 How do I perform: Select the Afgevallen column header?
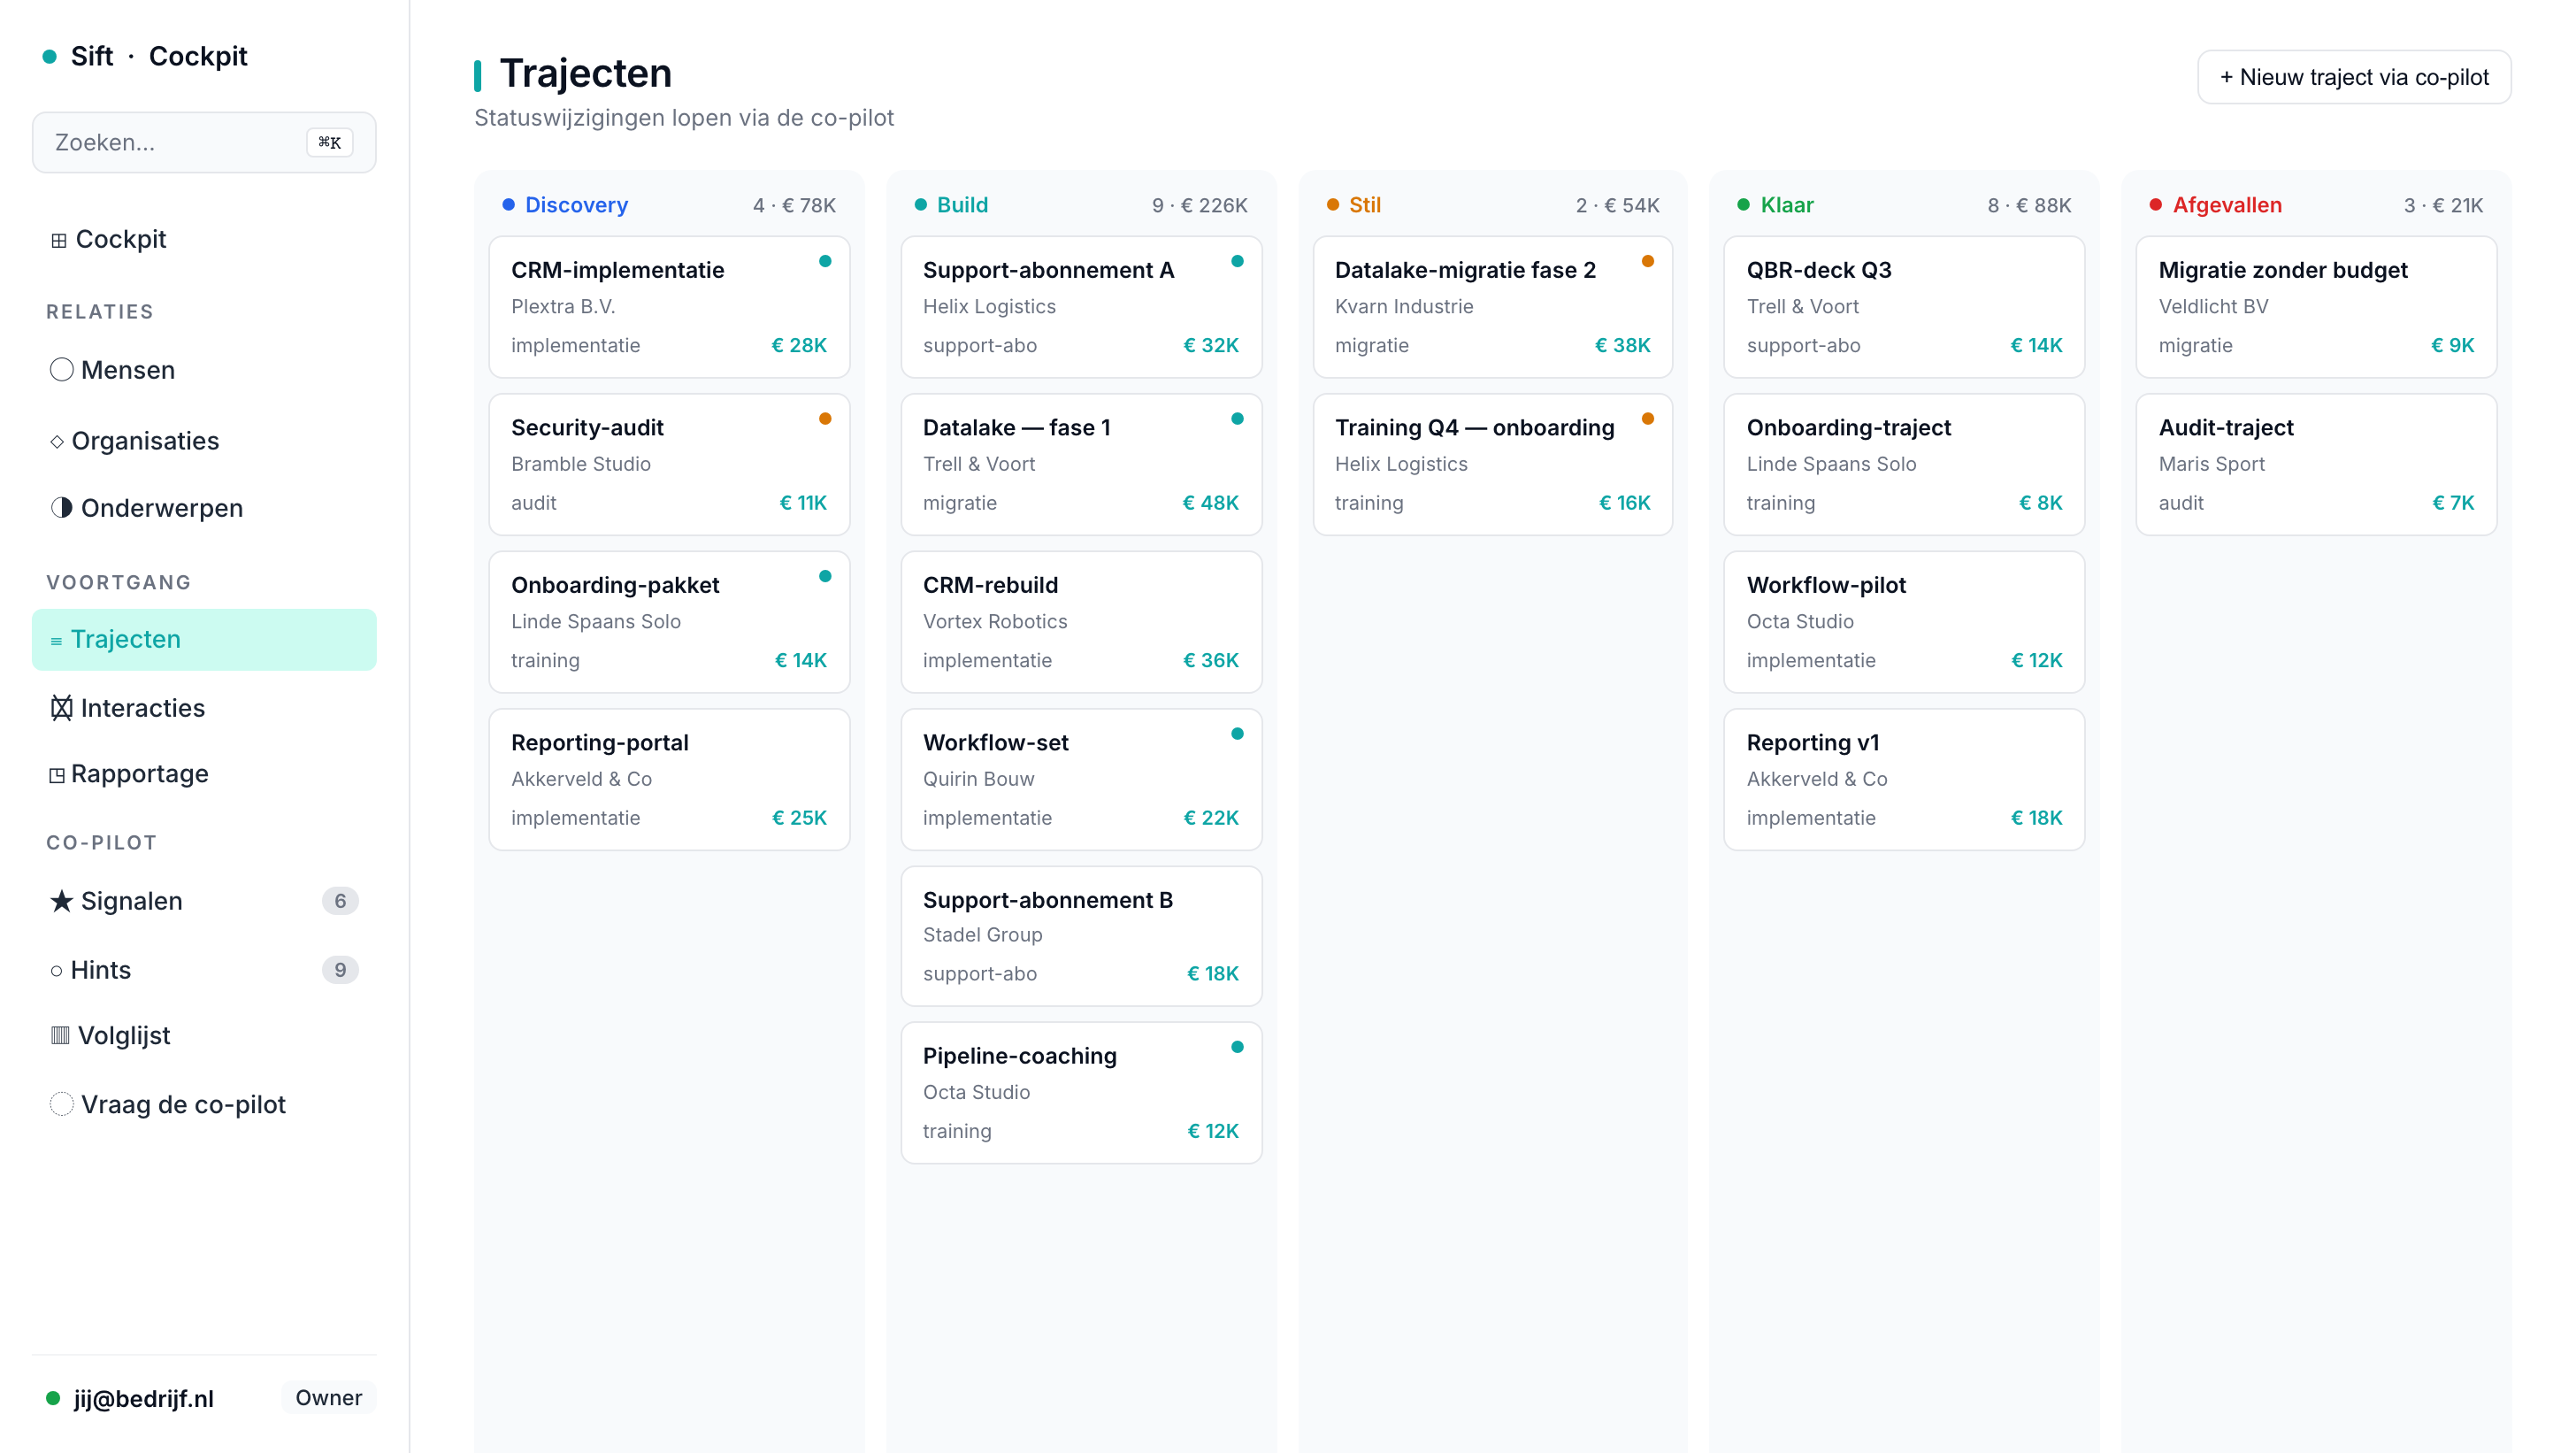click(x=2227, y=205)
